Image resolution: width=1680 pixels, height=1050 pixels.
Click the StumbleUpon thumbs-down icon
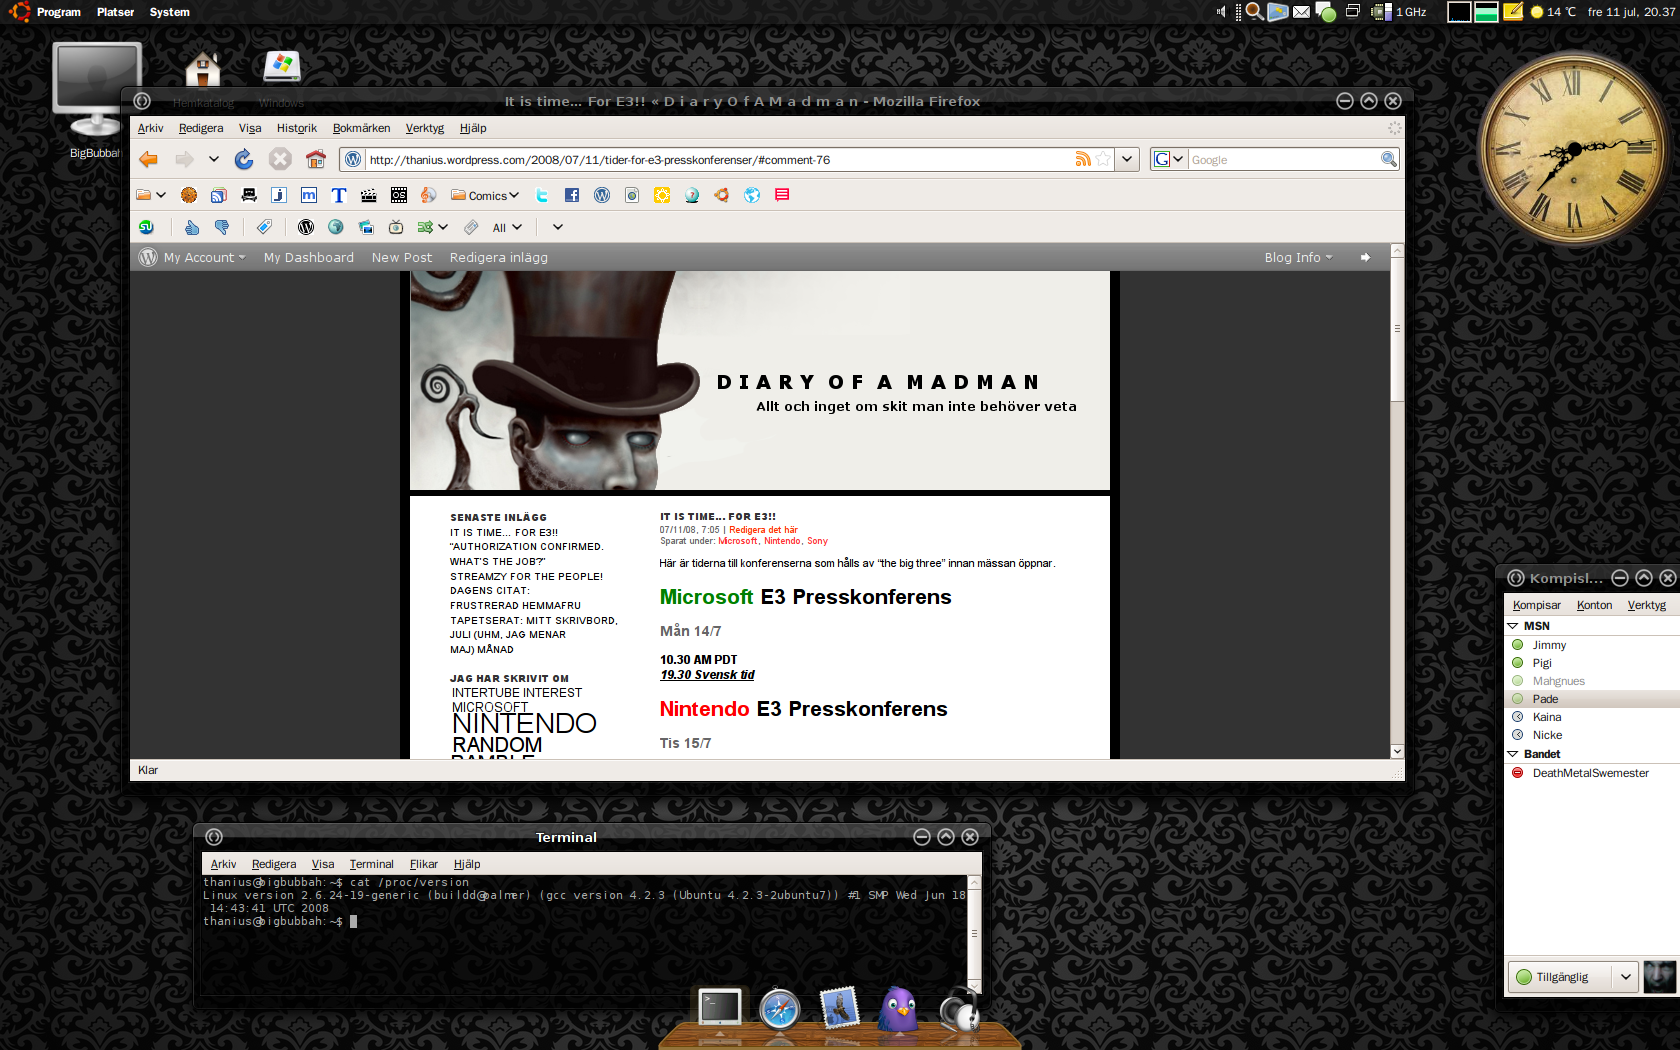pos(222,228)
